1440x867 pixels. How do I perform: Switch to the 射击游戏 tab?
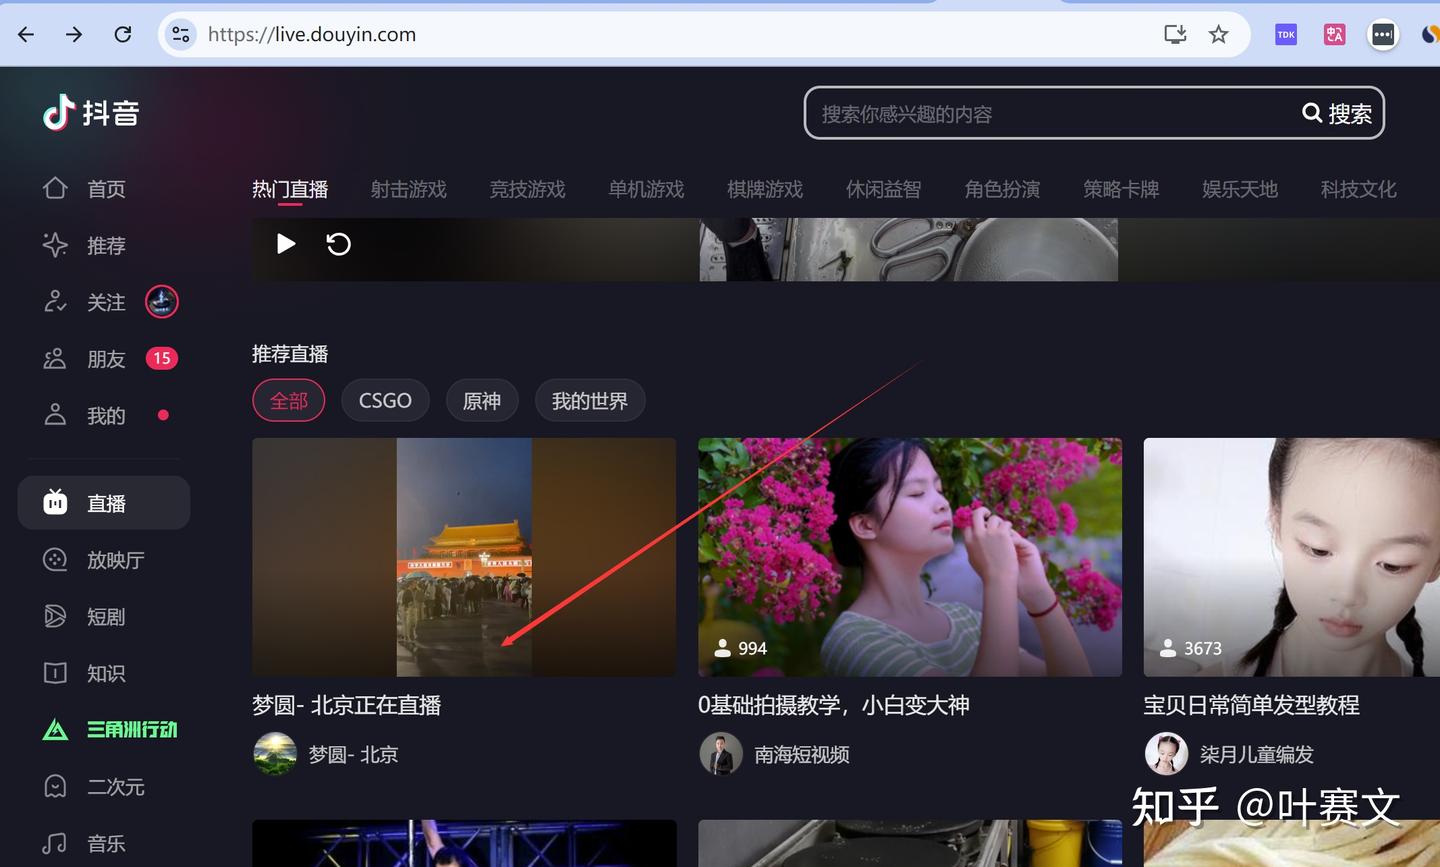click(408, 189)
